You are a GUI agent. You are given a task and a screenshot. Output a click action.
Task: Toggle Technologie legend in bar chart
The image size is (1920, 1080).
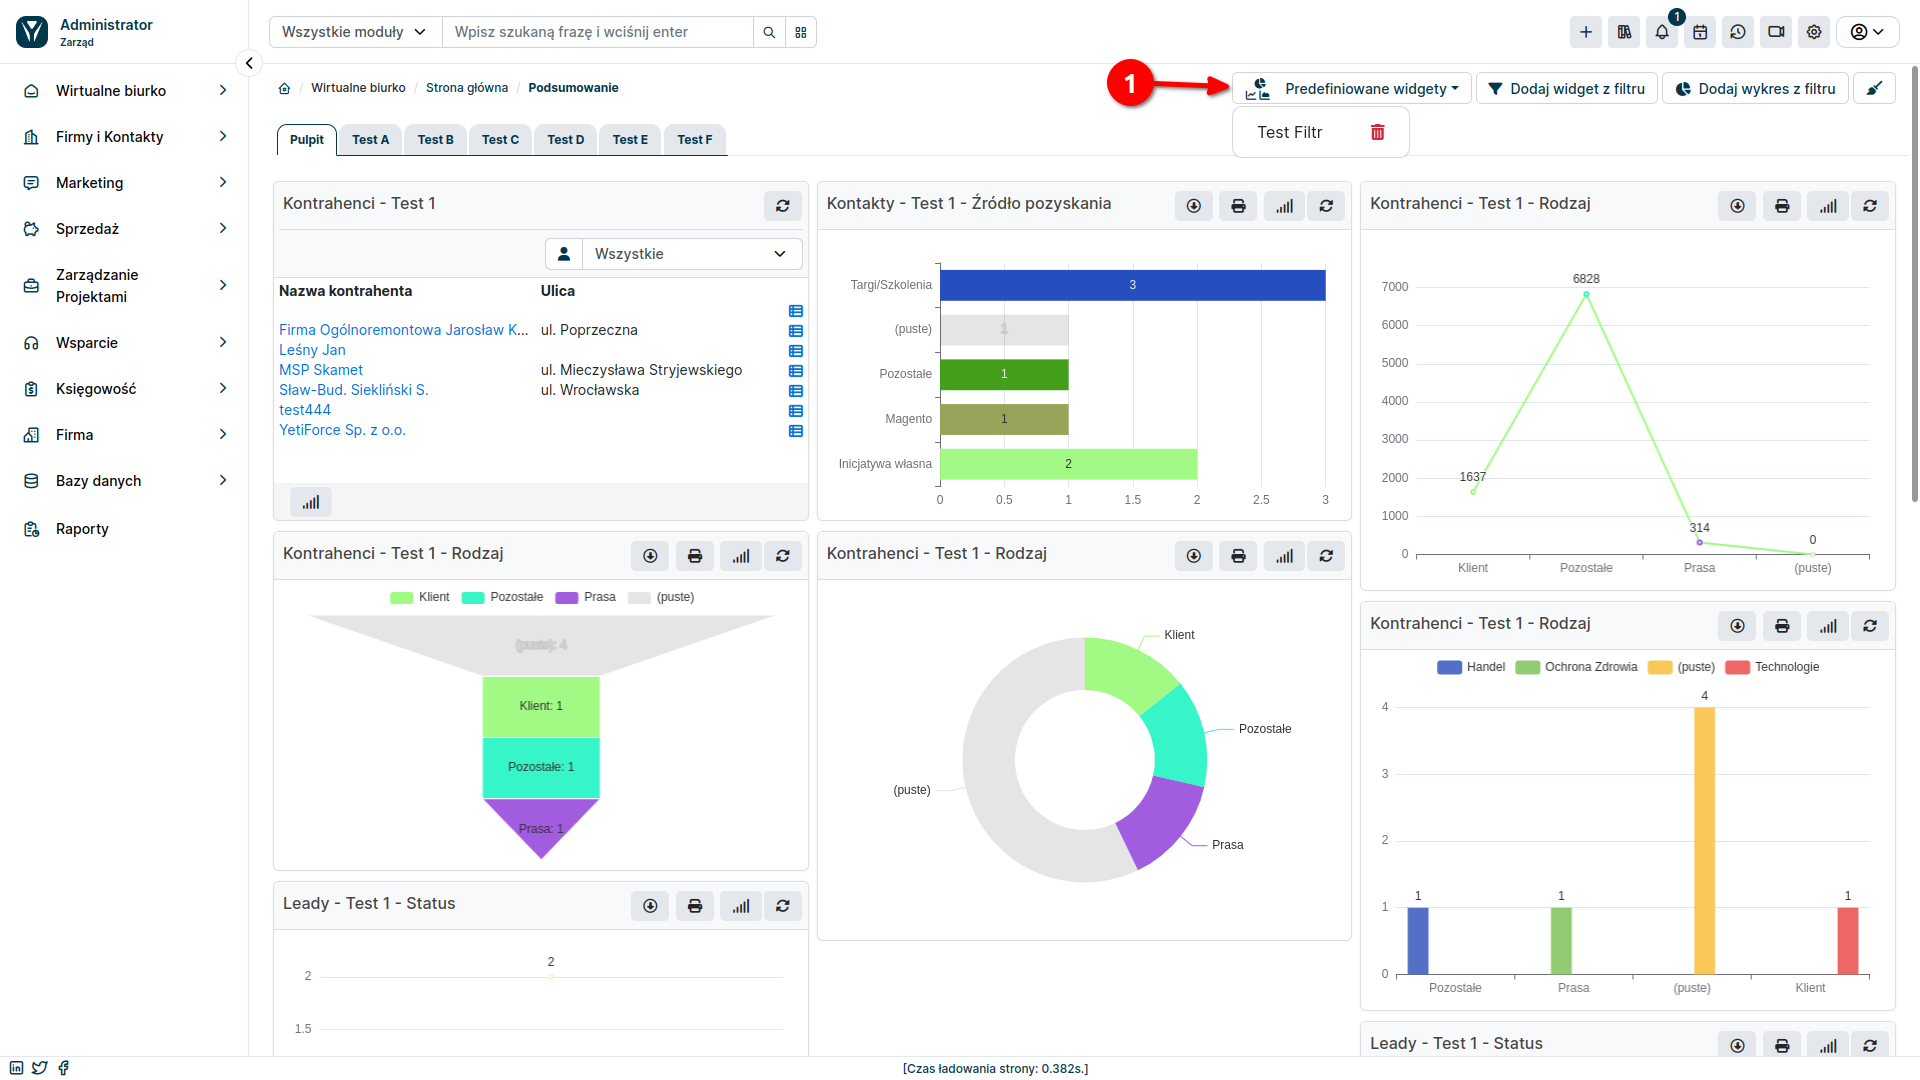(1773, 667)
